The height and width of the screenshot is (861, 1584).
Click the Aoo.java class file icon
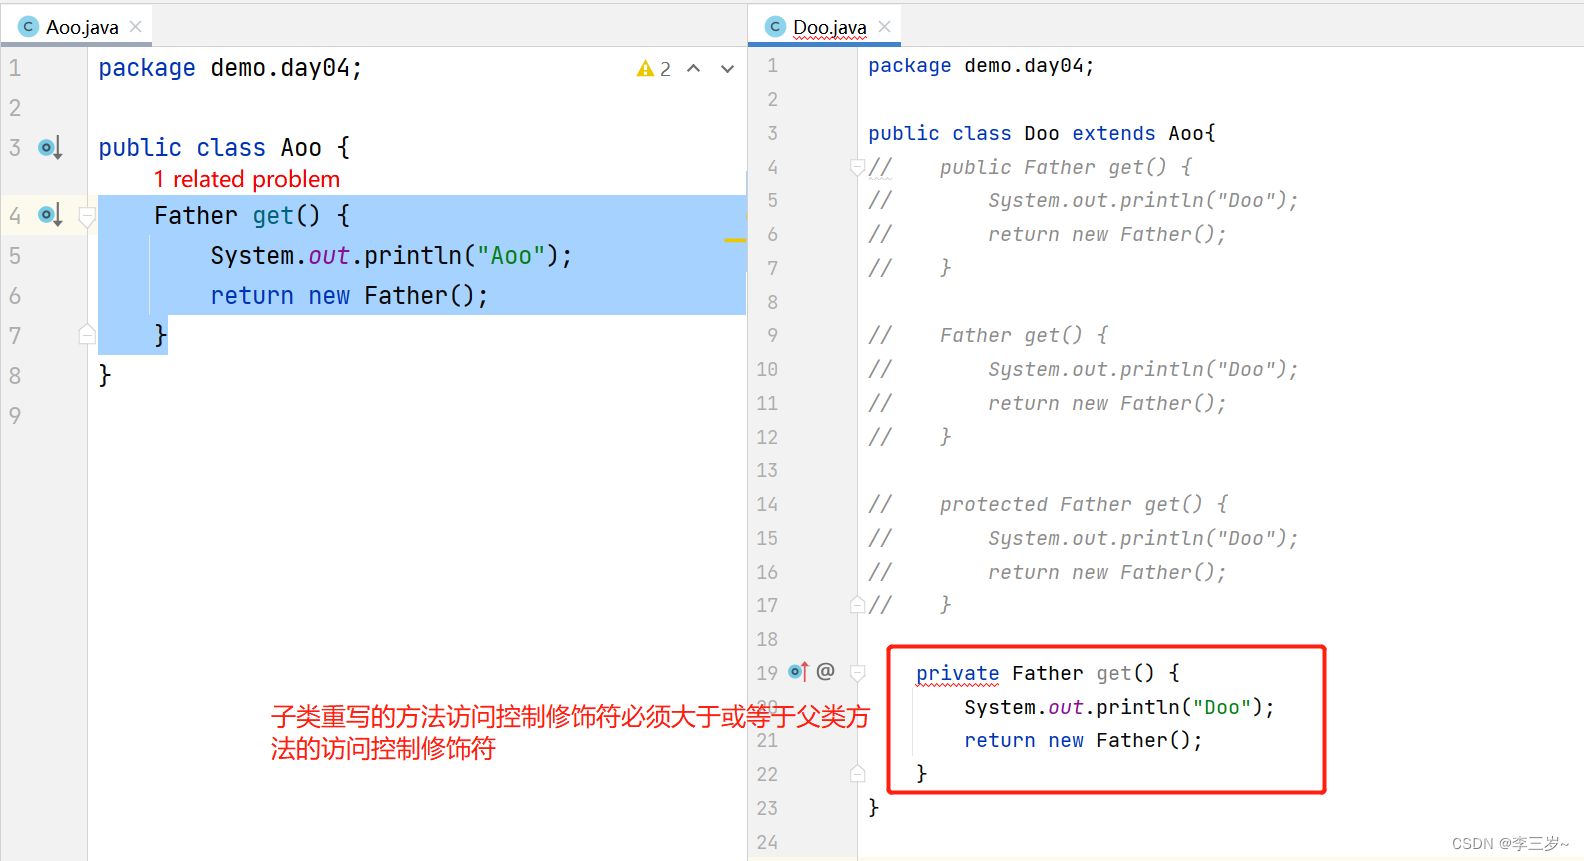(x=28, y=27)
